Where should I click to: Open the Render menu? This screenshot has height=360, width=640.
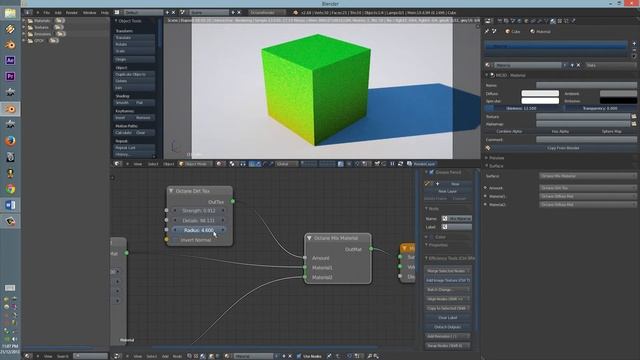pyautogui.click(x=72, y=13)
